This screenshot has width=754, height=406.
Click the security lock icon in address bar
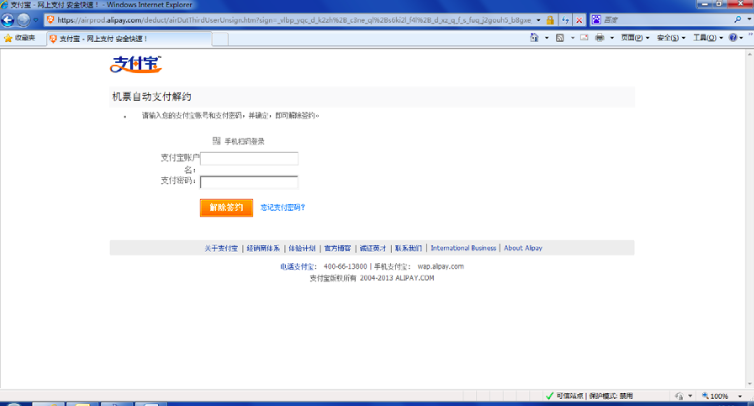(550, 20)
